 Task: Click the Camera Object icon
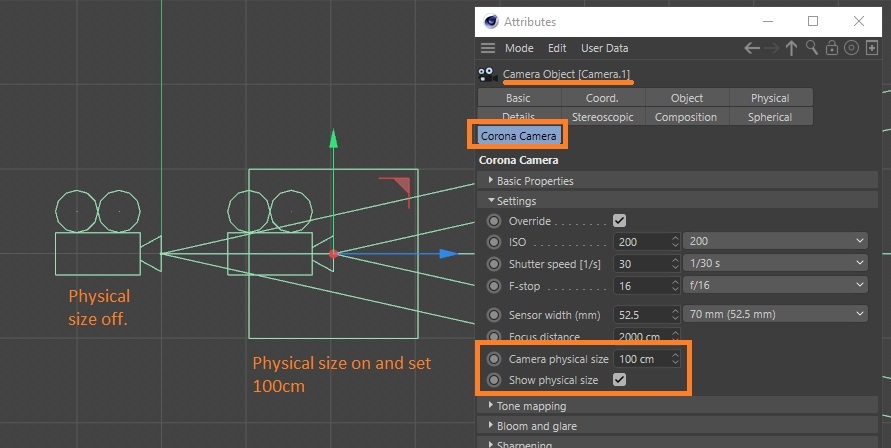[488, 74]
